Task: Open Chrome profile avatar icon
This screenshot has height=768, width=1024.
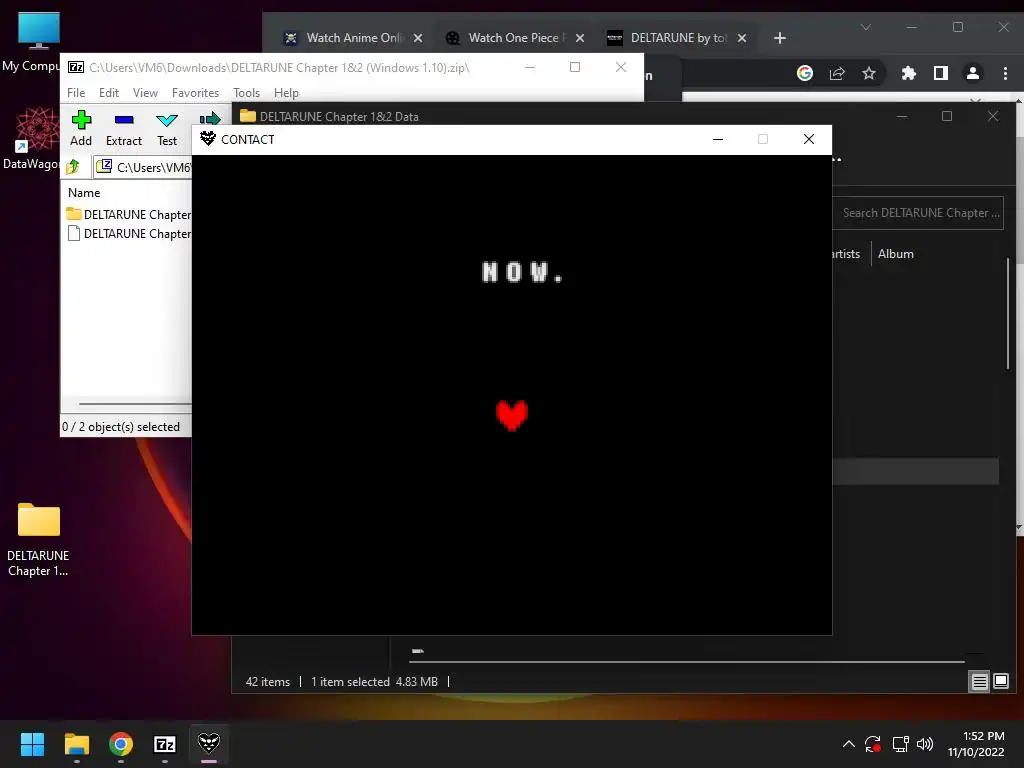Action: point(972,73)
